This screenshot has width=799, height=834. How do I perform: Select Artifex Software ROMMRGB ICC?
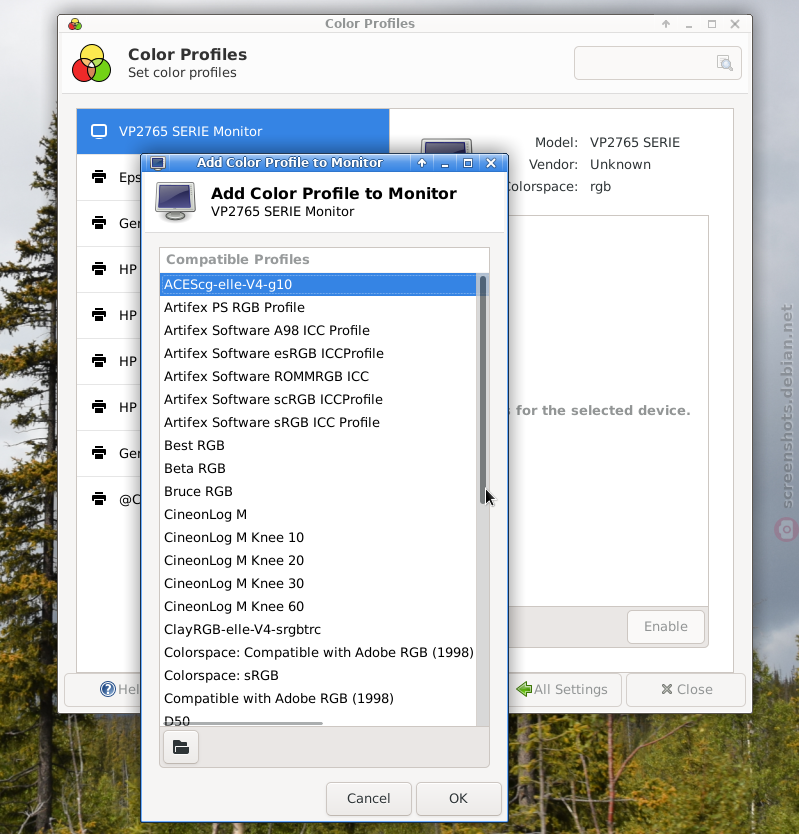pos(318,376)
